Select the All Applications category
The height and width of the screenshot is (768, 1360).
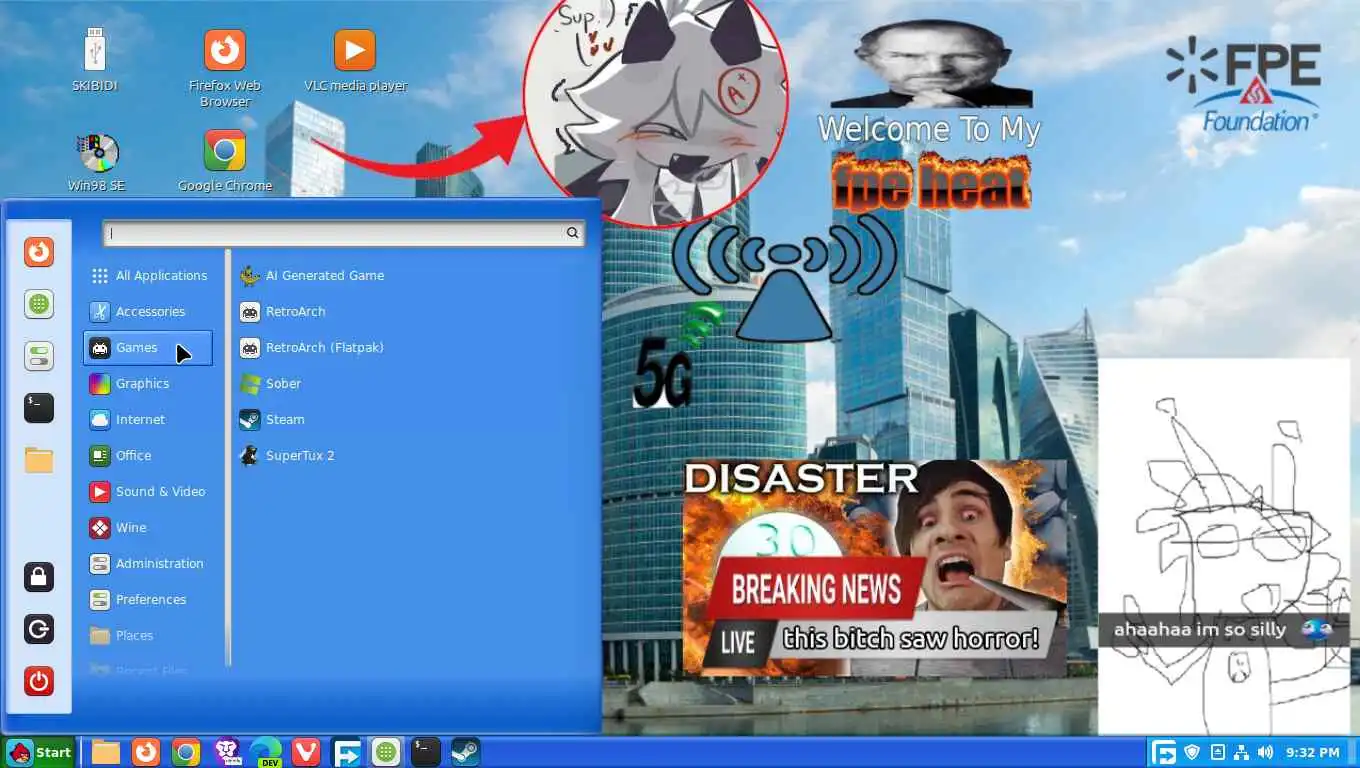[148, 276]
